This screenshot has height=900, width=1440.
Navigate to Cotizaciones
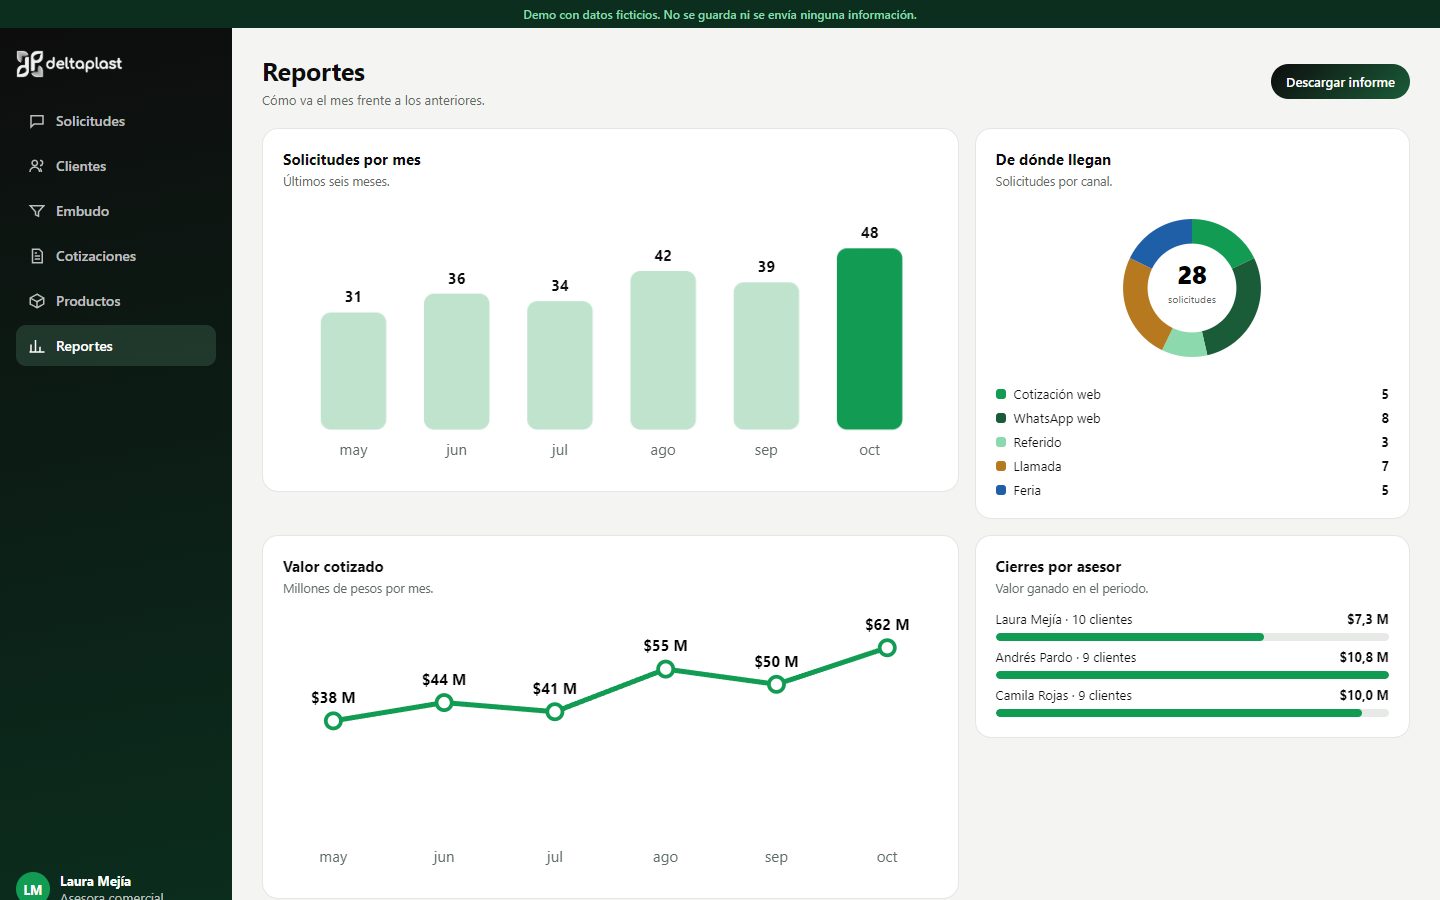tap(116, 256)
